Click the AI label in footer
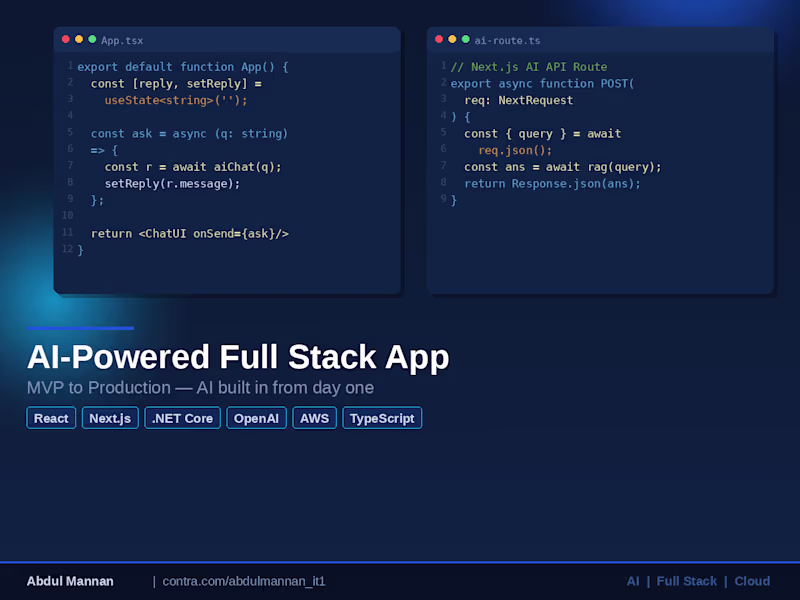The height and width of the screenshot is (600, 800). pyautogui.click(x=633, y=581)
